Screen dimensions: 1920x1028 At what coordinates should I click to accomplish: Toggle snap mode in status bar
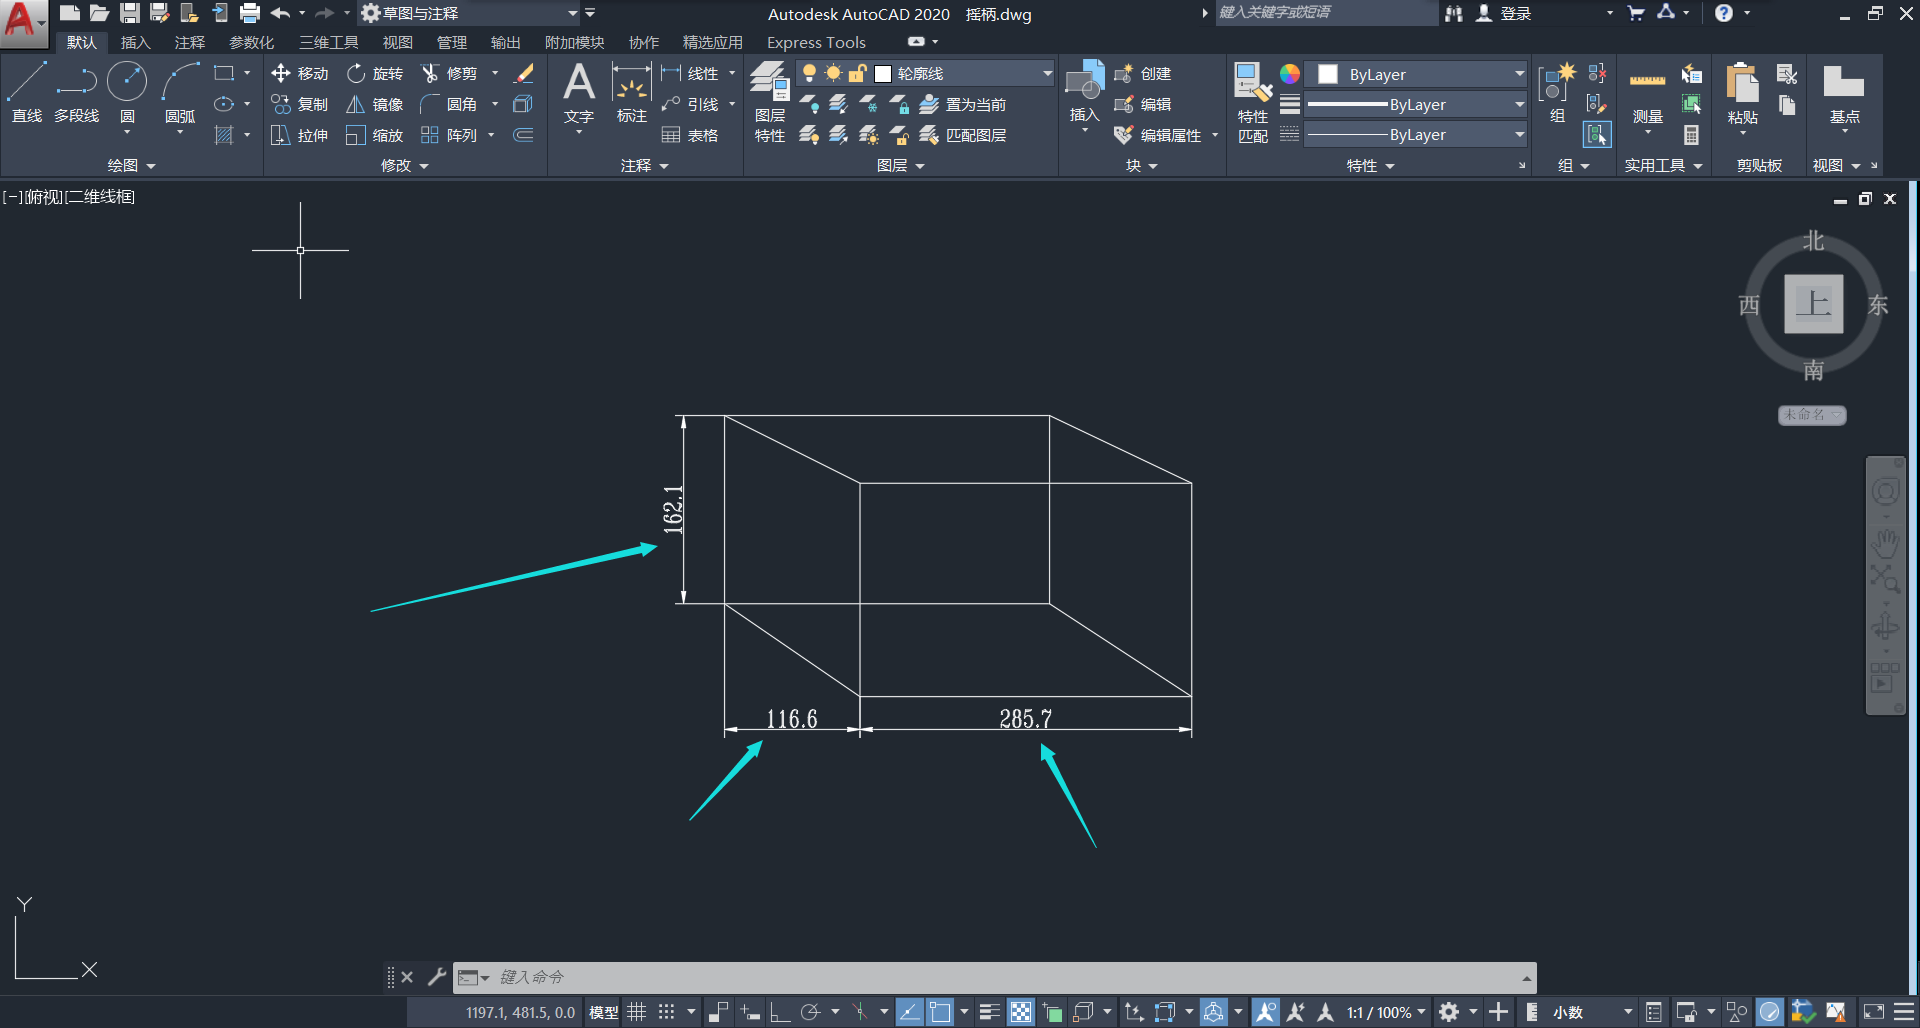667,1012
